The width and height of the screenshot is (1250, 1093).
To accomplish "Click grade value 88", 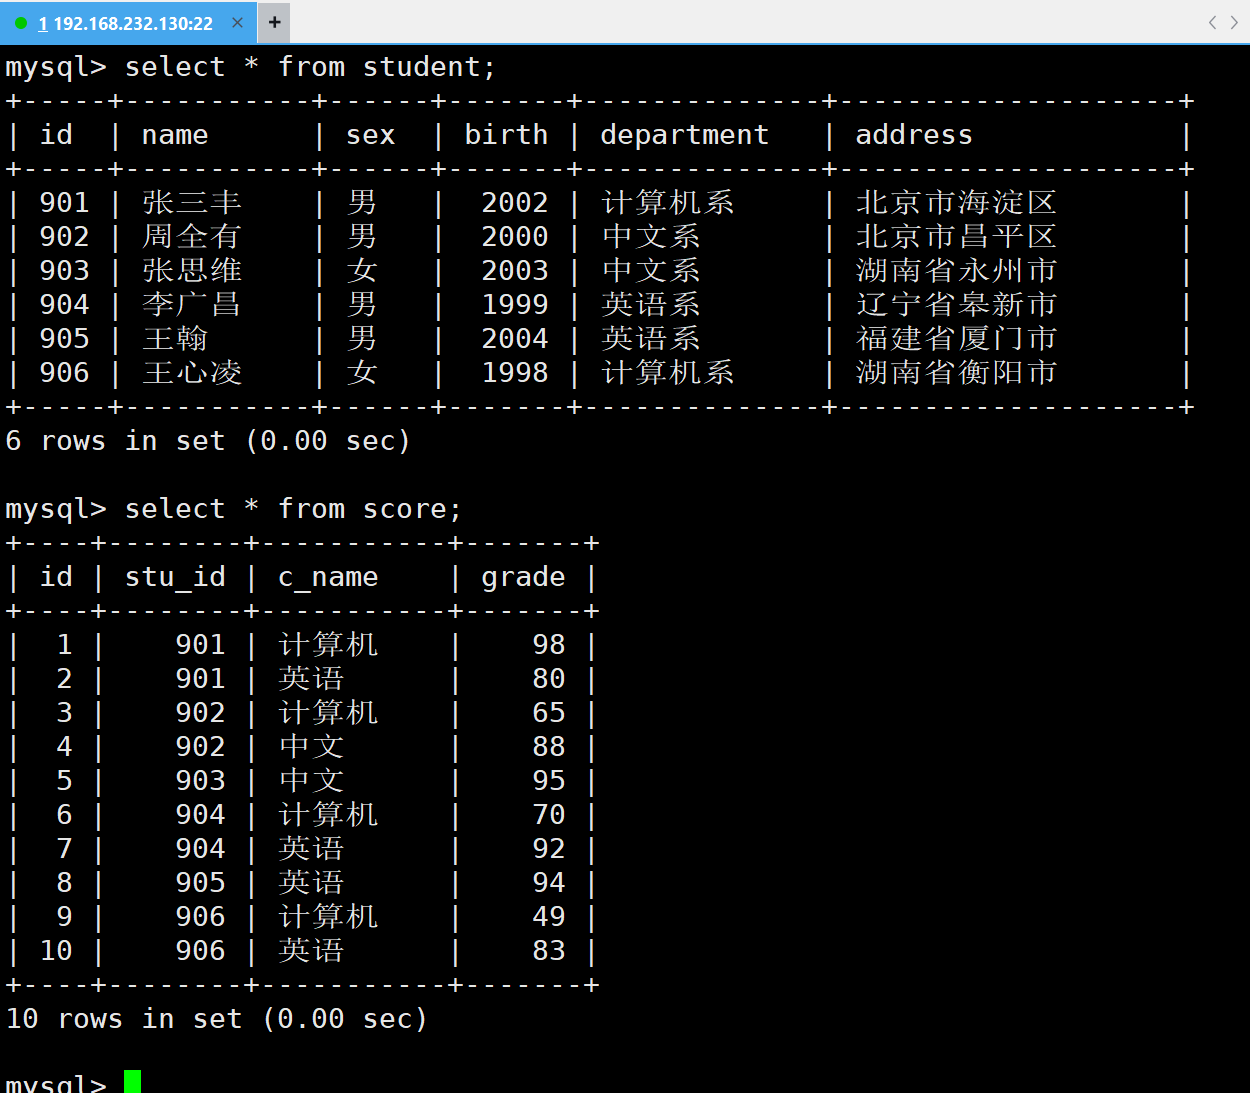I will (549, 746).
